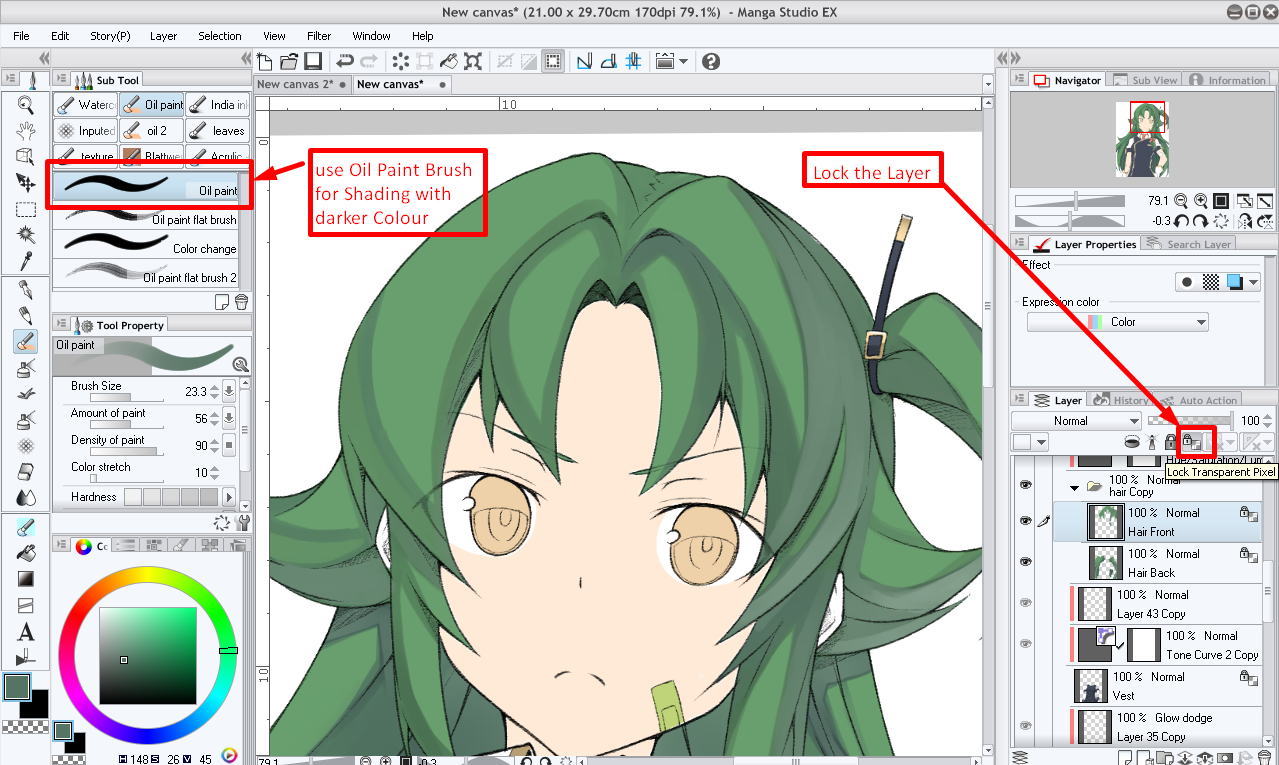This screenshot has width=1279, height=765.
Task: Select the Oil paint flat brush sub tool
Action: coord(148,219)
